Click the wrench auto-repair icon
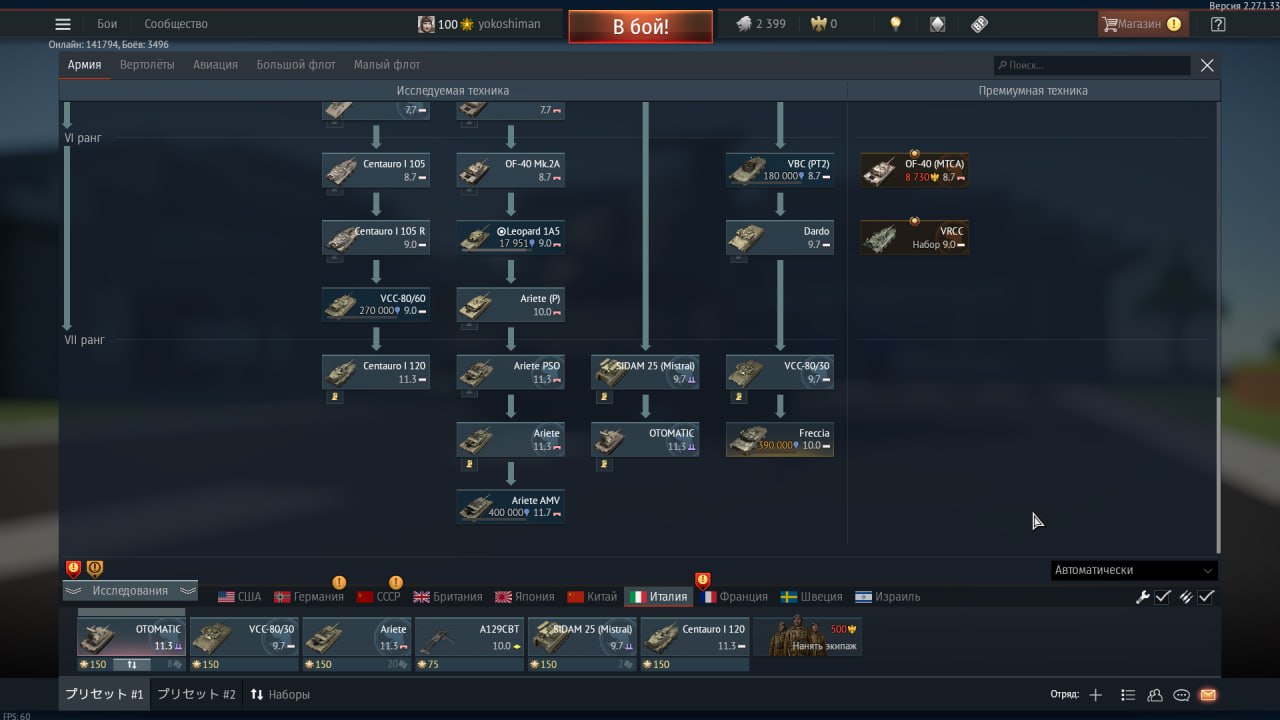This screenshot has height=720, width=1280. 1142,597
